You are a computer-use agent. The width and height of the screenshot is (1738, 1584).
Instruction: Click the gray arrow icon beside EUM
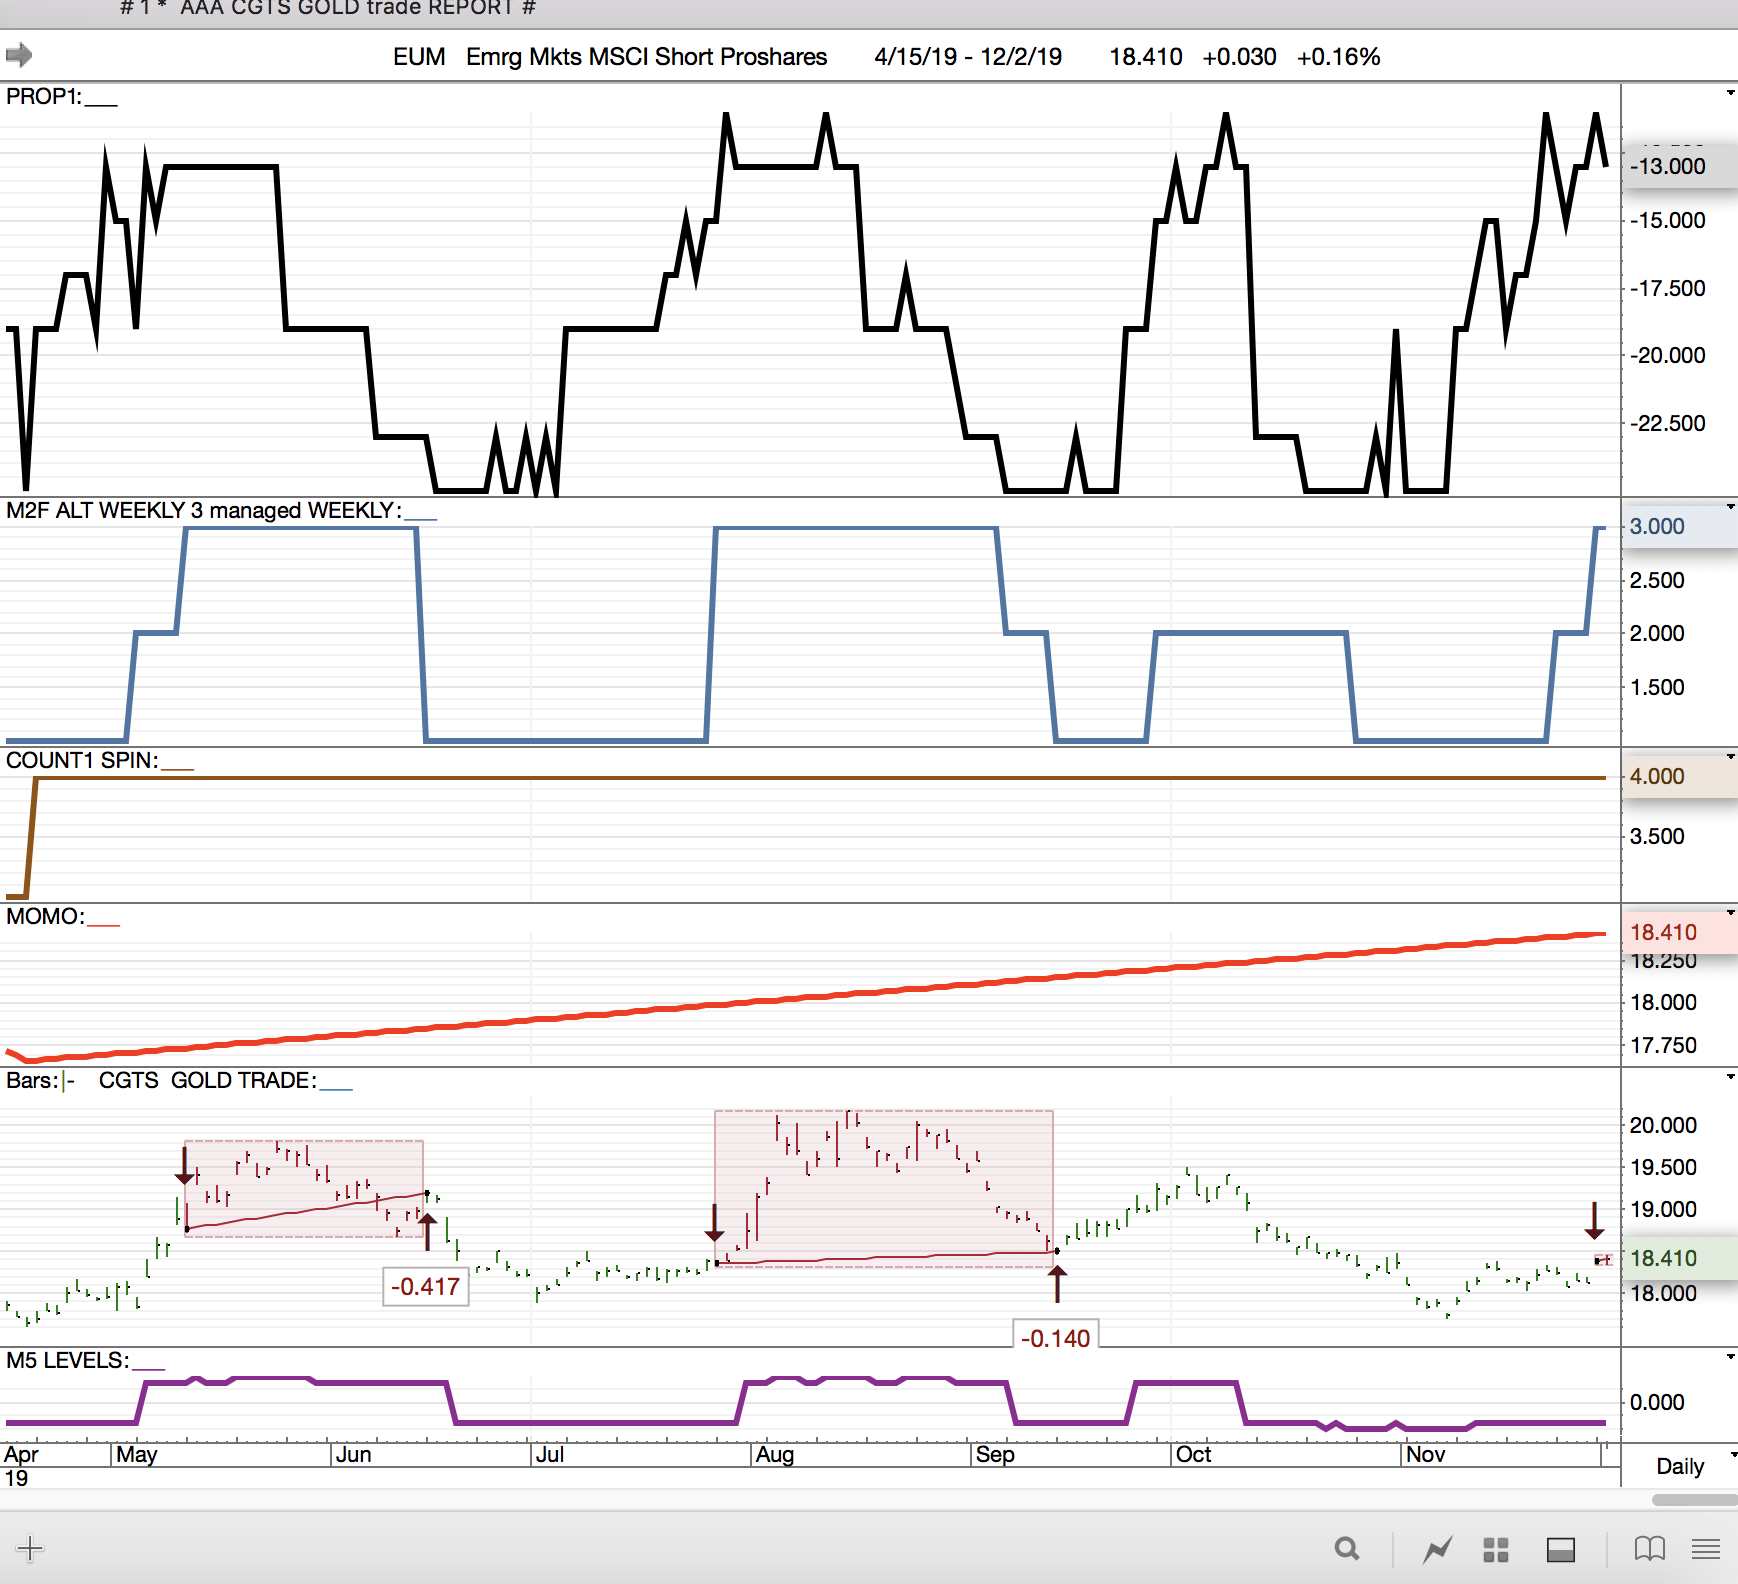pos(19,55)
